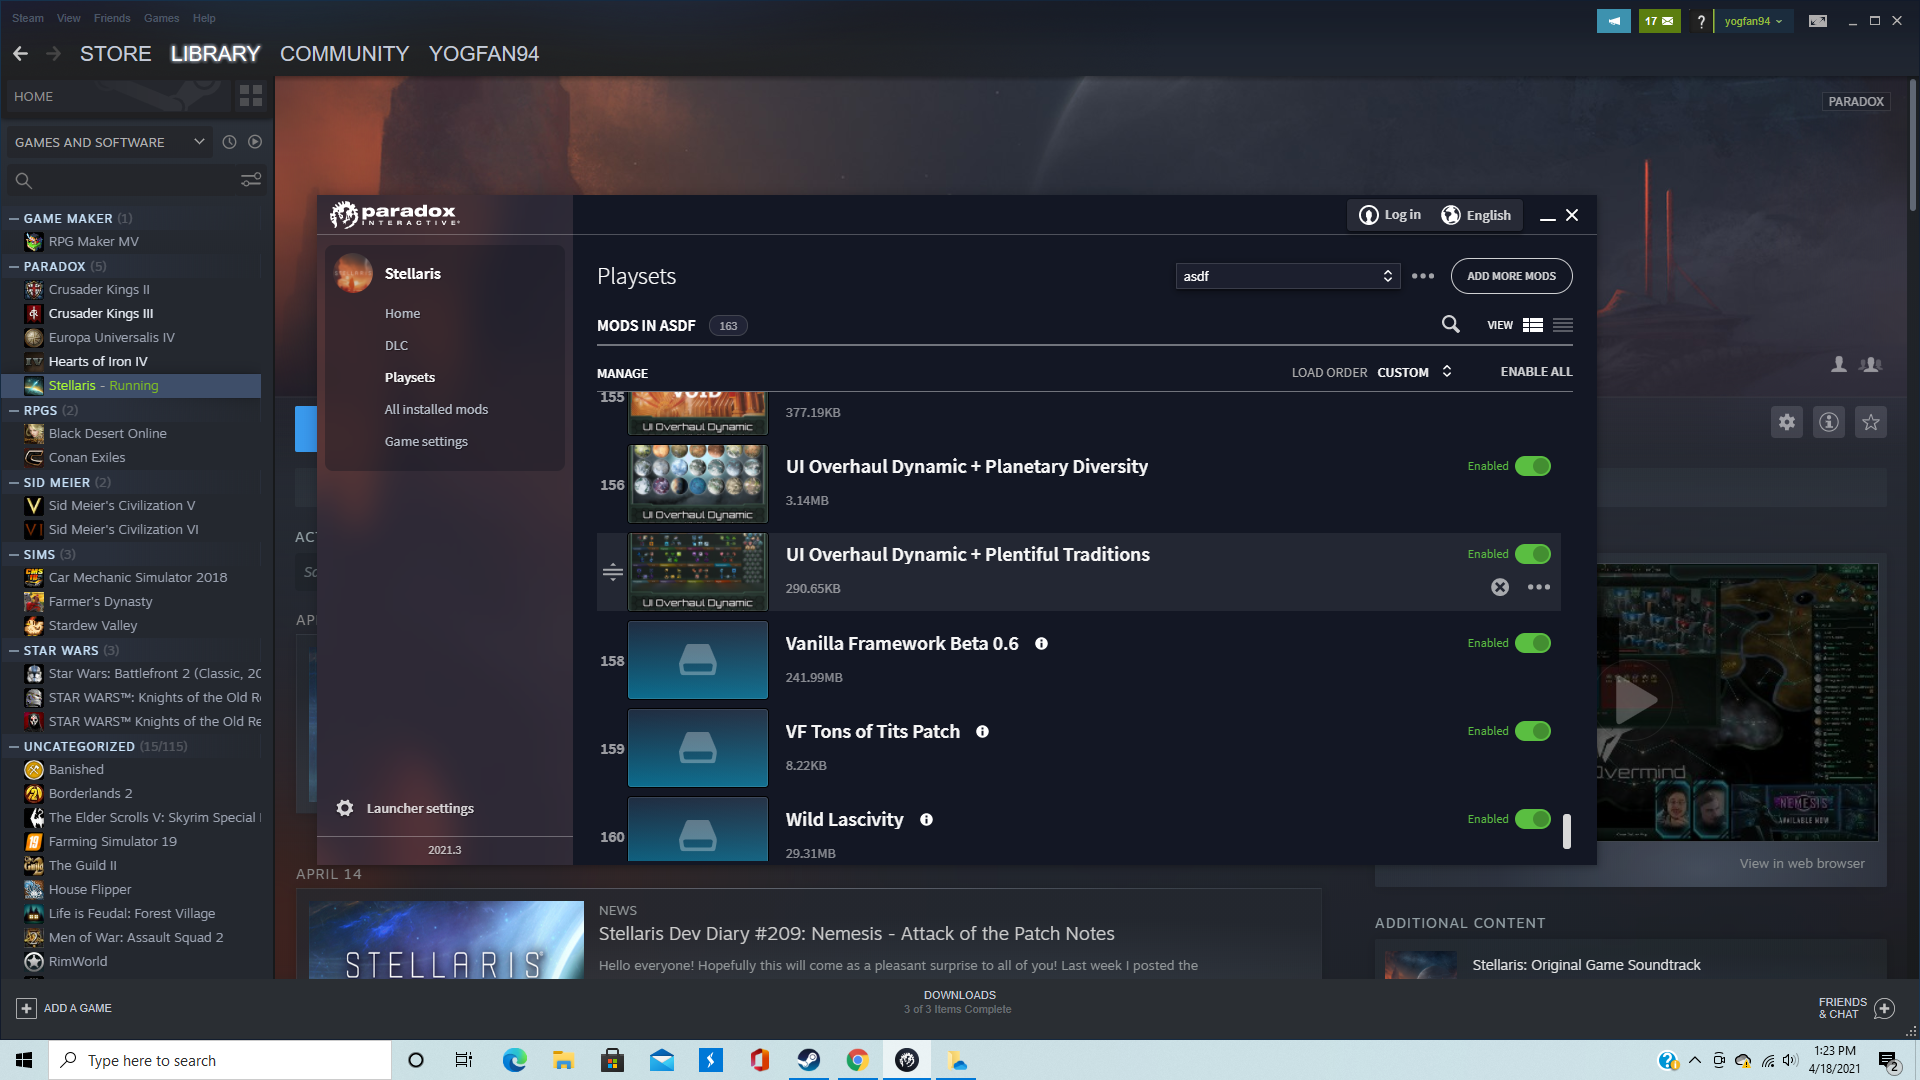Open Google Chrome from the taskbar
Image resolution: width=1920 pixels, height=1080 pixels.
click(857, 1060)
